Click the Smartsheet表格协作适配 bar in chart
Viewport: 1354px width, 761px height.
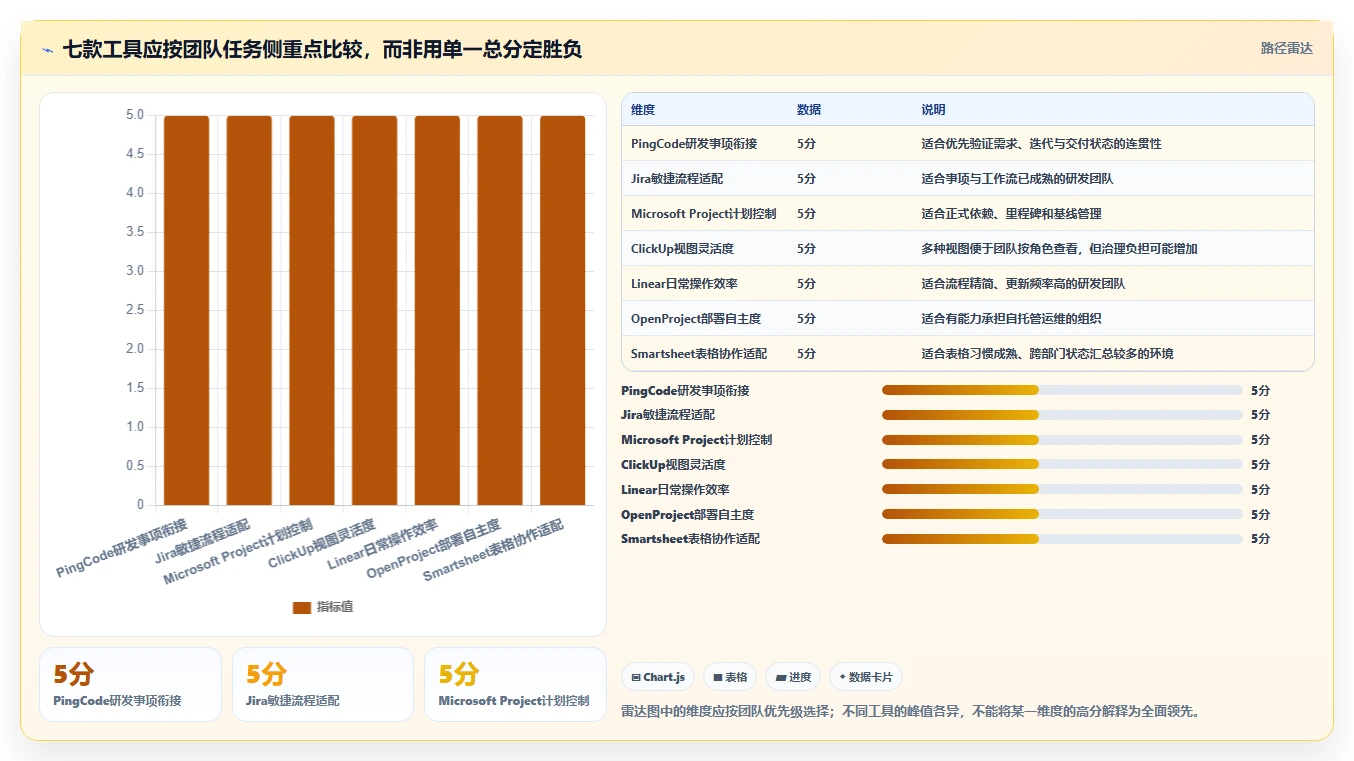tap(562, 310)
